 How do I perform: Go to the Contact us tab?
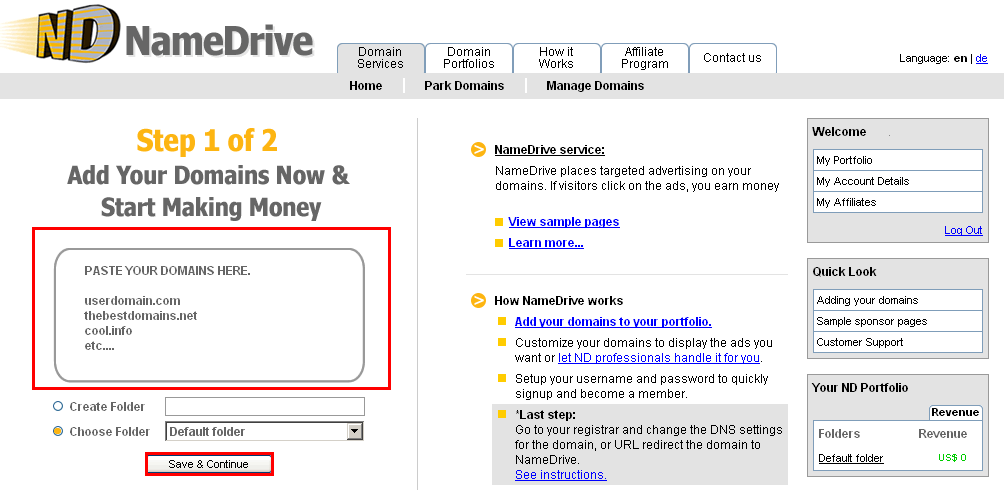click(x=733, y=58)
